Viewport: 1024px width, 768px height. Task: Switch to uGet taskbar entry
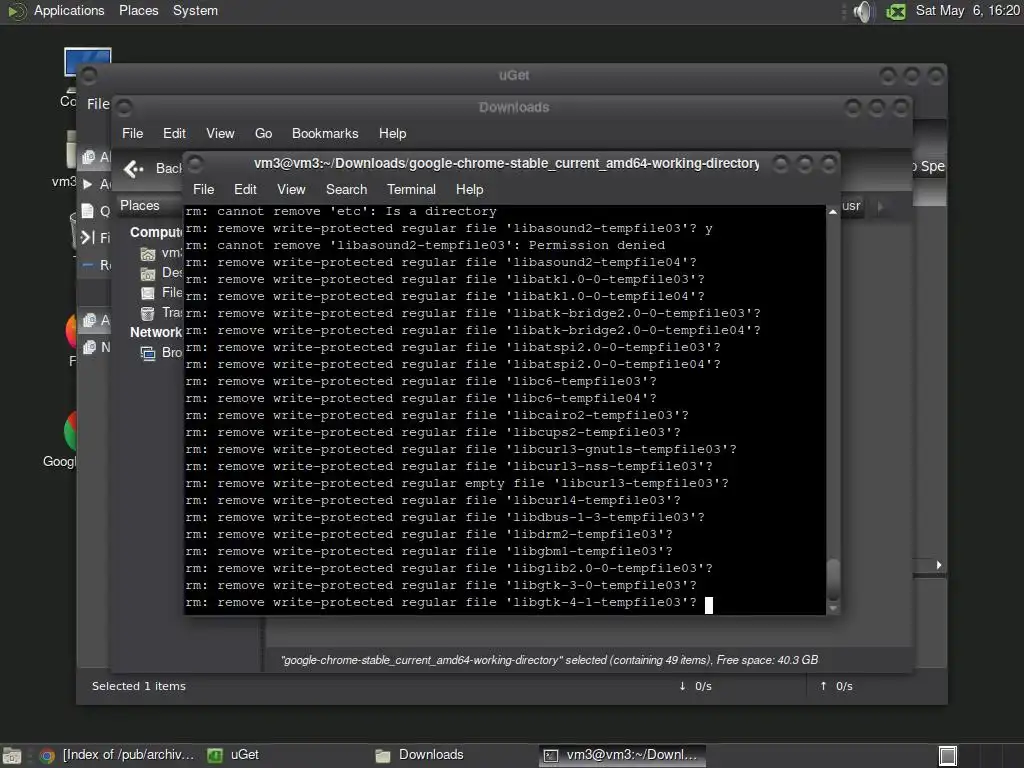(x=234, y=755)
